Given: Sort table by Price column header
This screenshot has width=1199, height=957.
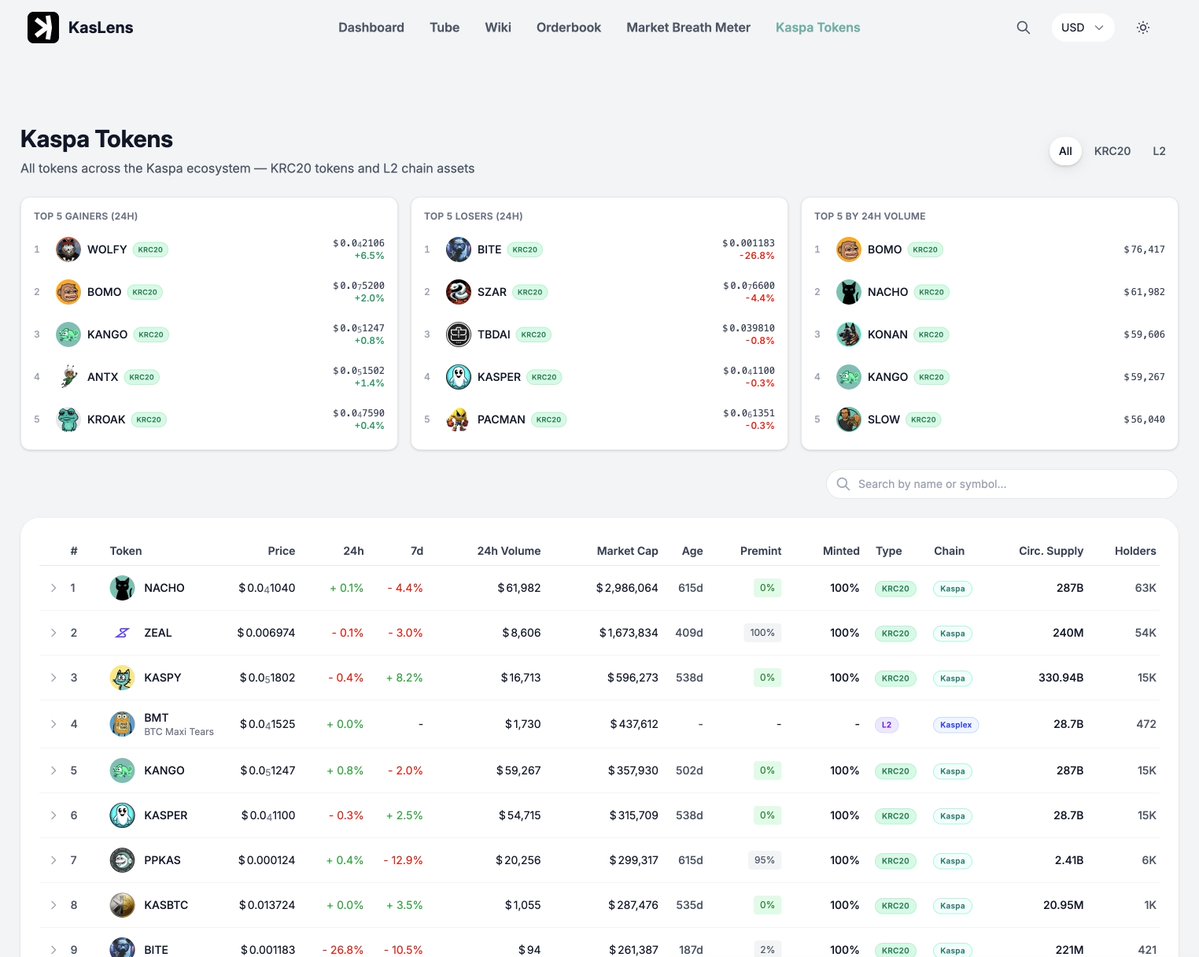Looking at the screenshot, I should pos(281,551).
